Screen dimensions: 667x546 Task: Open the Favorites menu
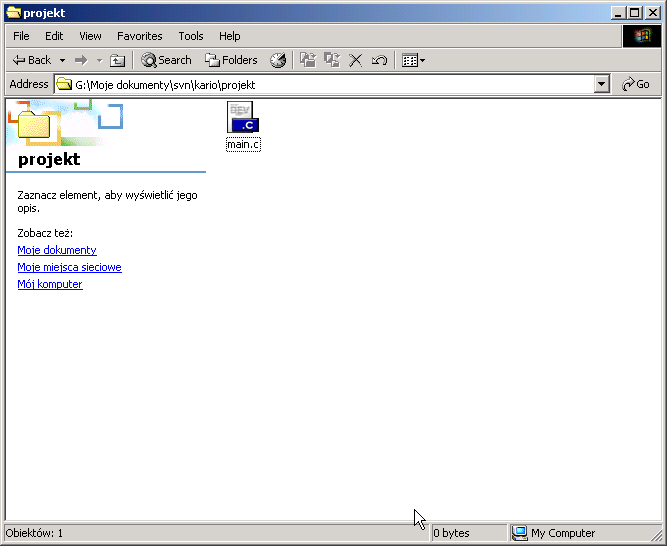(x=140, y=36)
